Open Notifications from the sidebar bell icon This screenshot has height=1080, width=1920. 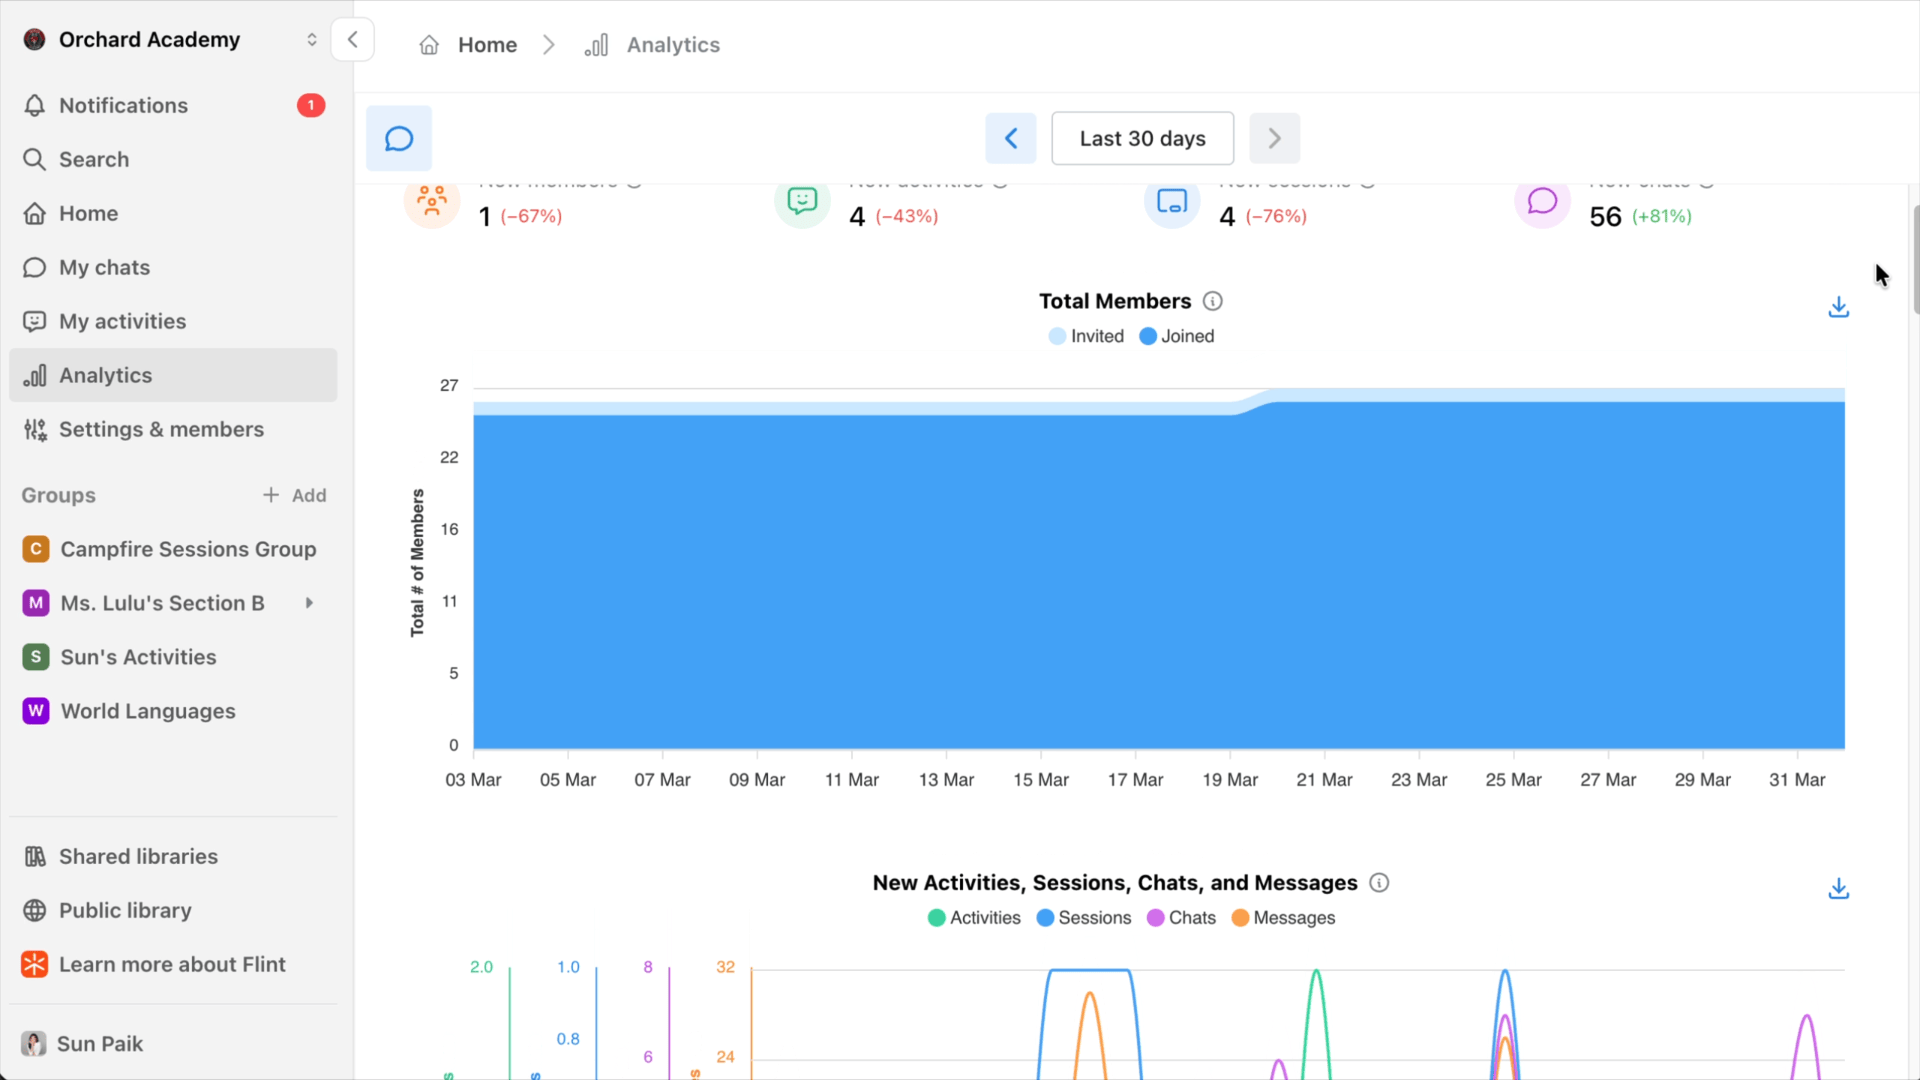point(34,105)
